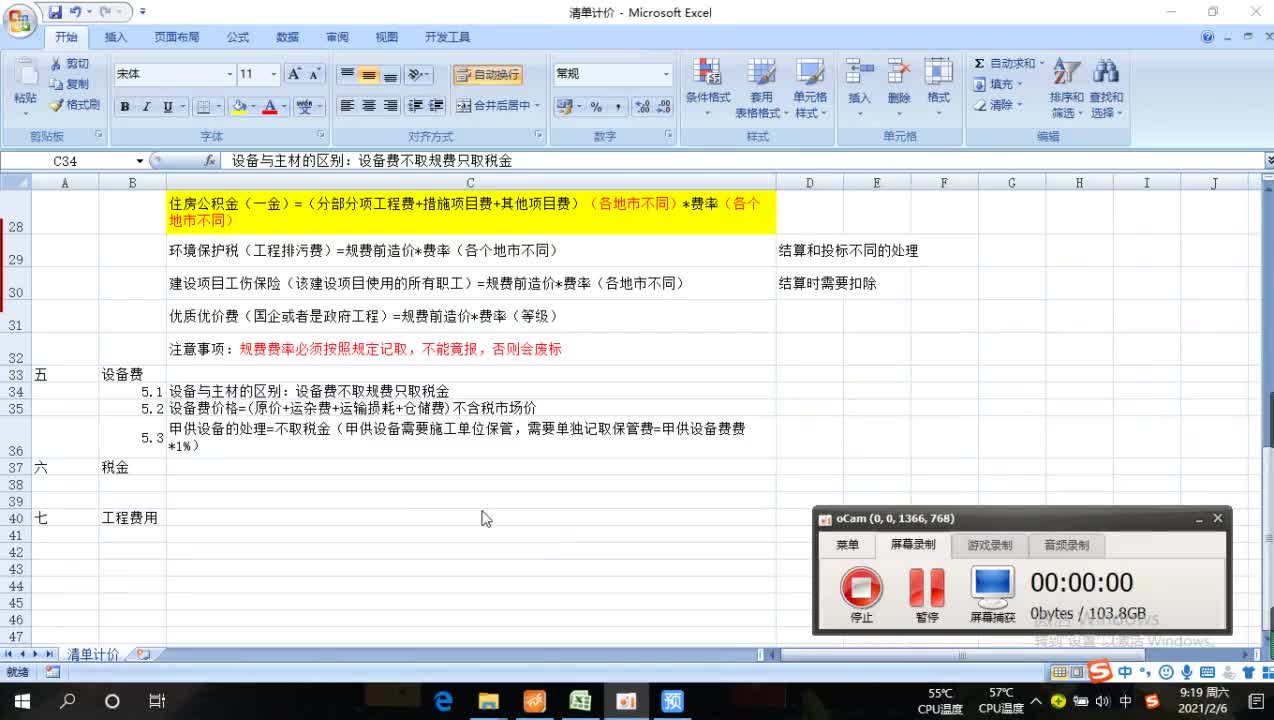Click the insert function fx button
The width and height of the screenshot is (1274, 720).
pyautogui.click(x=210, y=161)
